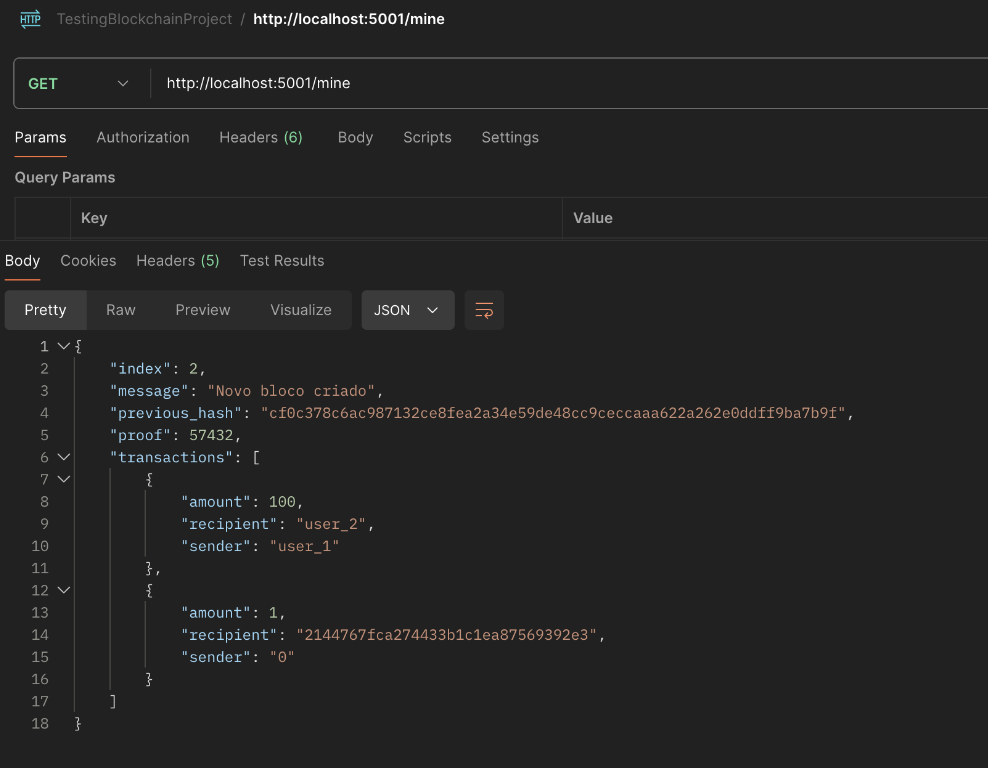This screenshot has height=768, width=988.
Task: Open the Test Results tab
Action: (282, 261)
